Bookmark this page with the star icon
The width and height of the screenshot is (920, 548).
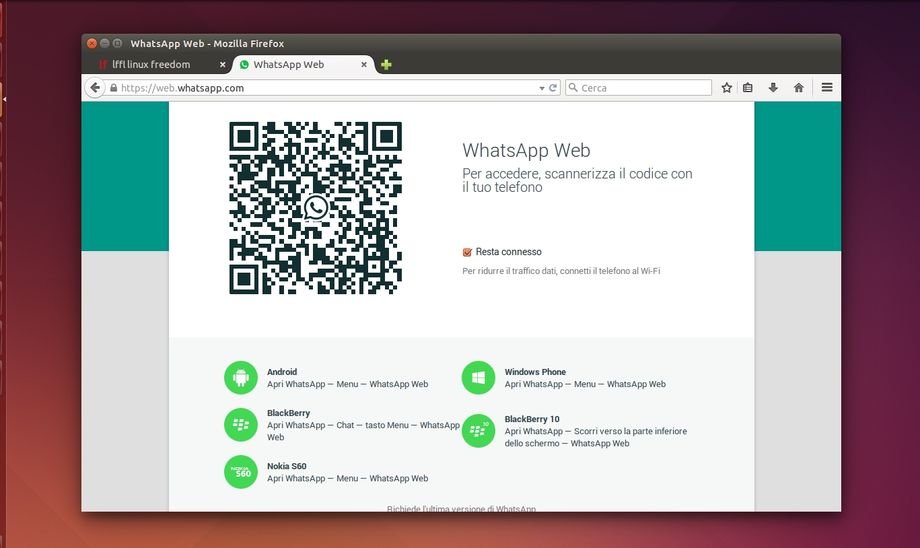pos(727,88)
